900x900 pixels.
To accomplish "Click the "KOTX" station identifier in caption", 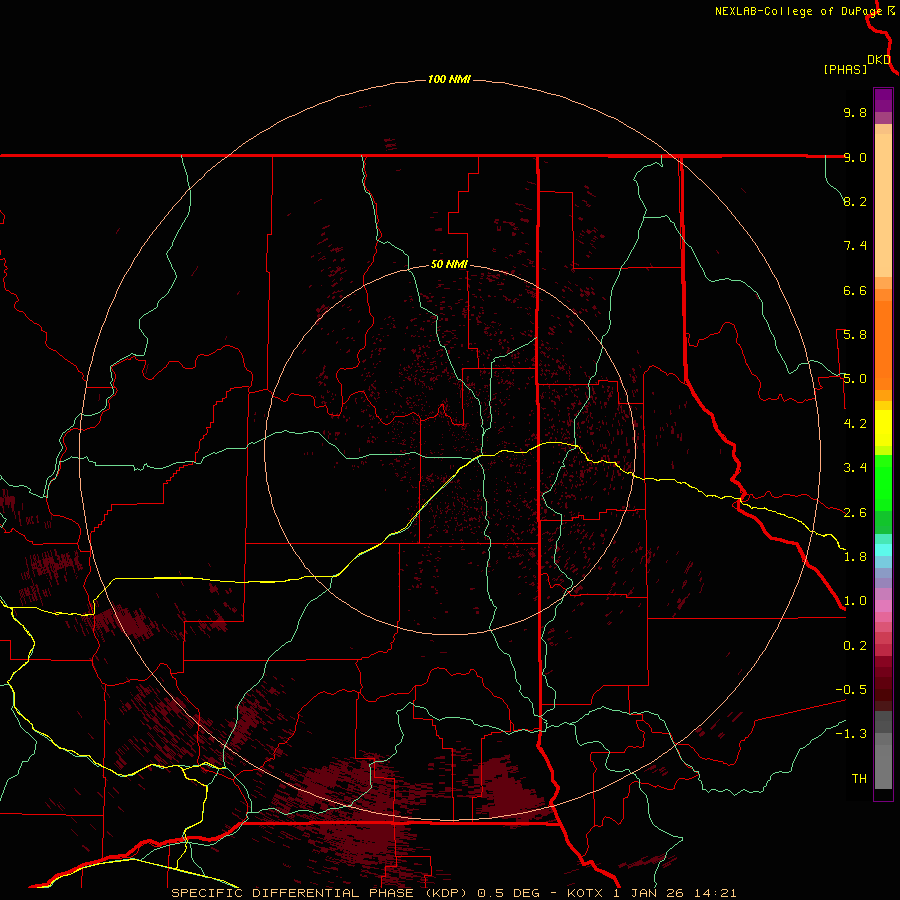I will pos(585,893).
